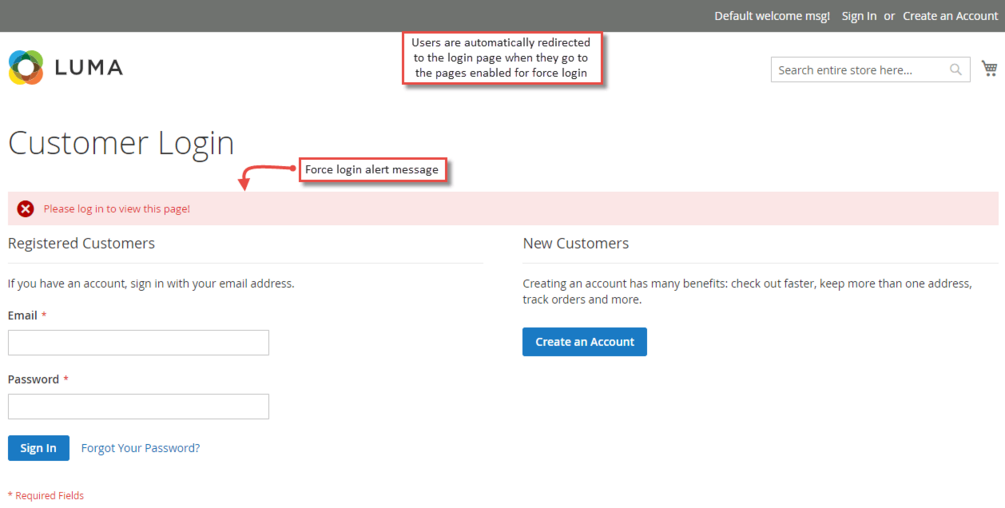
Task: Click the Registered Customers section heading
Action: 81,243
